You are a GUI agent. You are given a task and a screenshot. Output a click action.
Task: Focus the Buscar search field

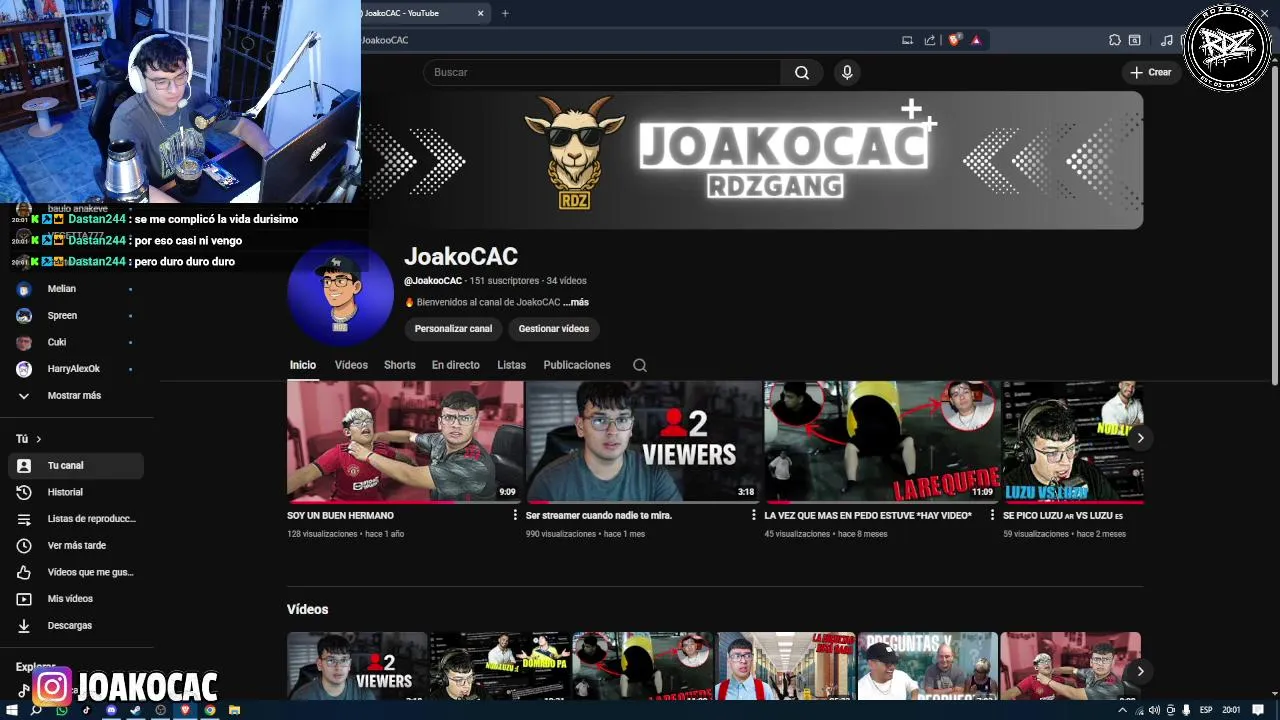[x=602, y=72]
